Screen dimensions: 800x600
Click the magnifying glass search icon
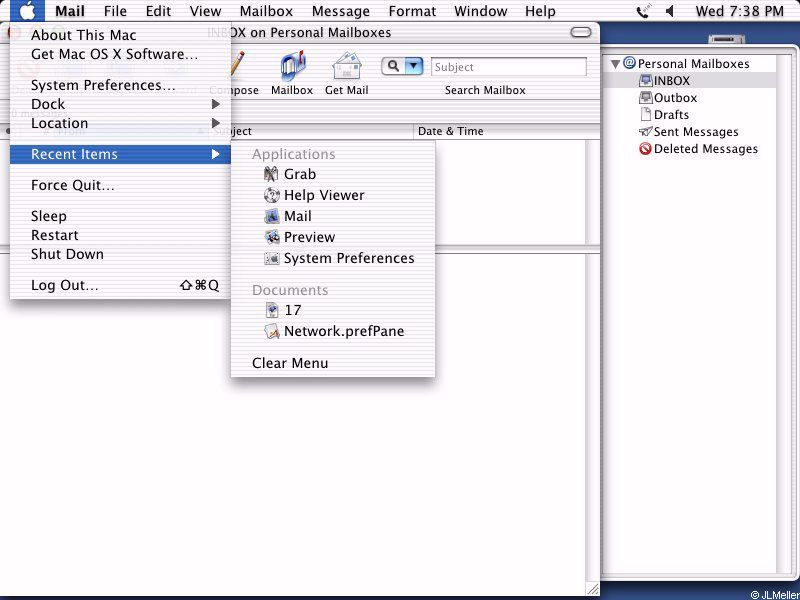[393, 66]
